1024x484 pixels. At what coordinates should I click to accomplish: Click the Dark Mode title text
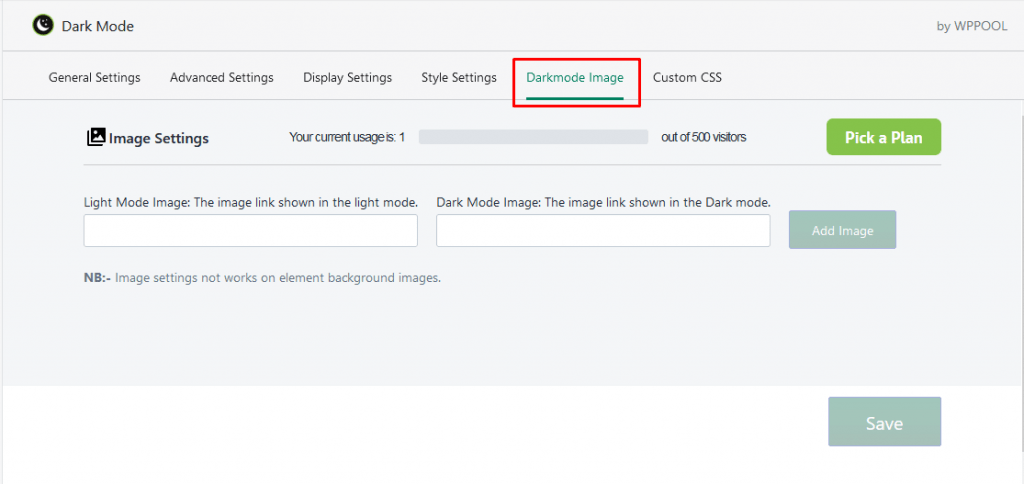tap(98, 27)
